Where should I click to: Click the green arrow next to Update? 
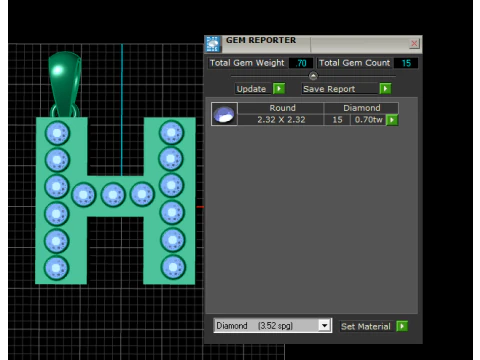point(279,89)
